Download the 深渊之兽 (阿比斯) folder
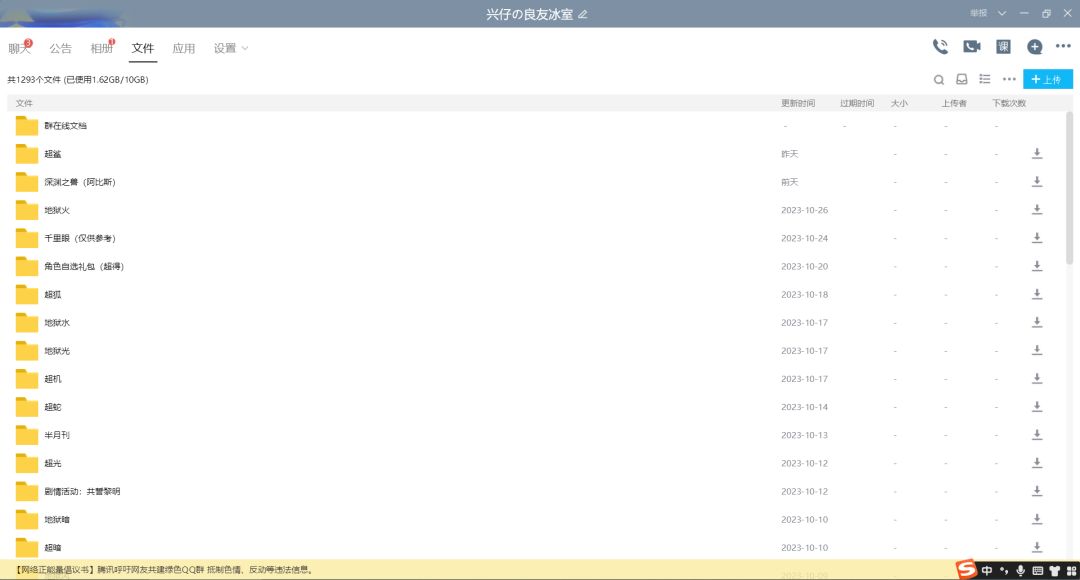The width and height of the screenshot is (1080, 580). point(1037,182)
